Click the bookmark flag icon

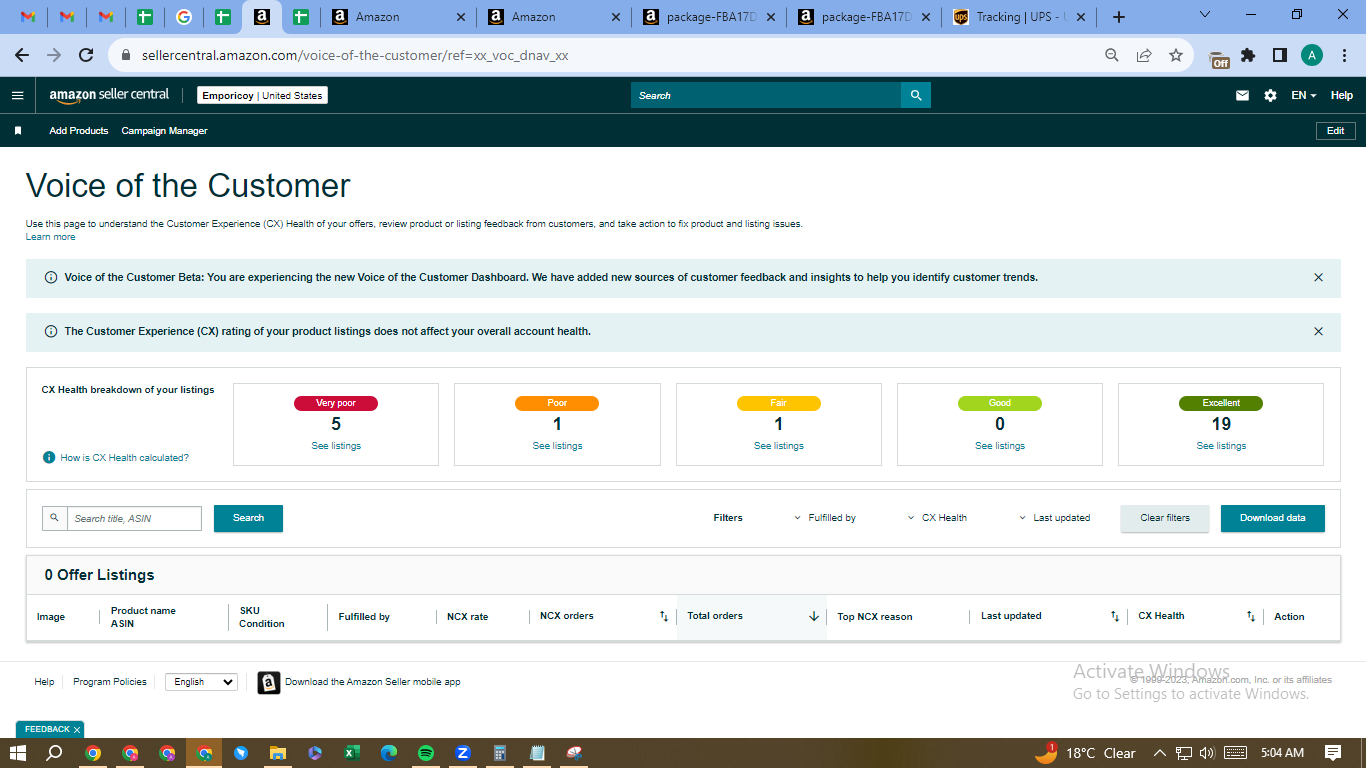coord(17,131)
